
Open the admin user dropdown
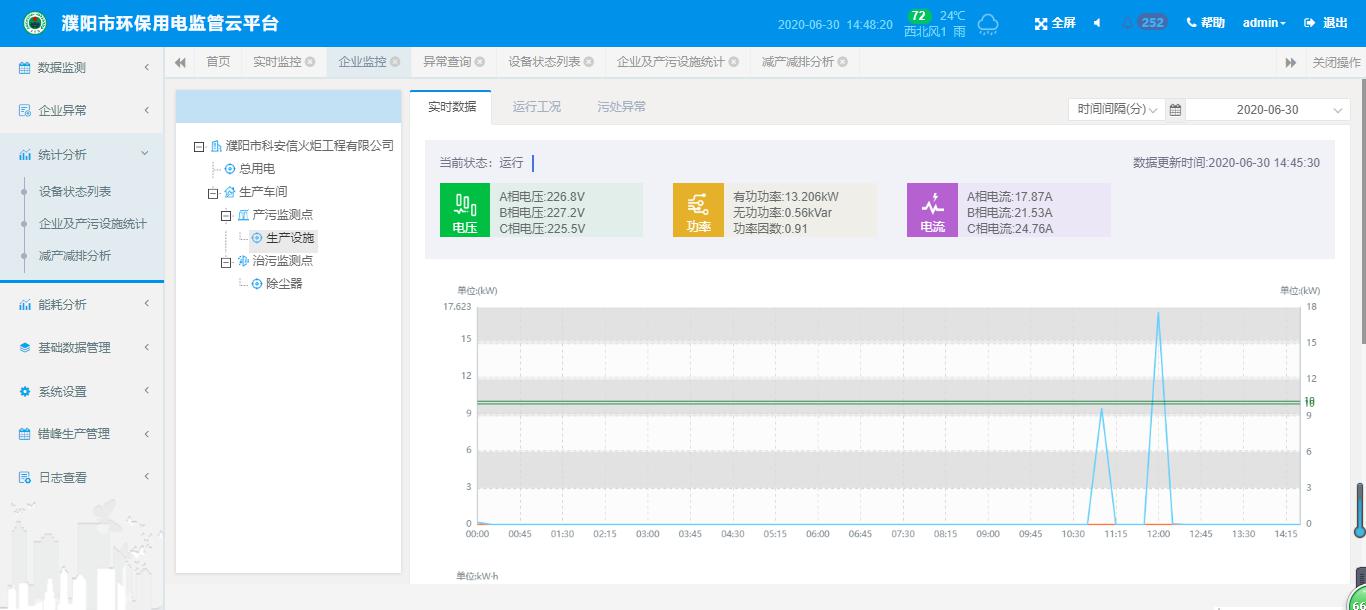click(1264, 23)
